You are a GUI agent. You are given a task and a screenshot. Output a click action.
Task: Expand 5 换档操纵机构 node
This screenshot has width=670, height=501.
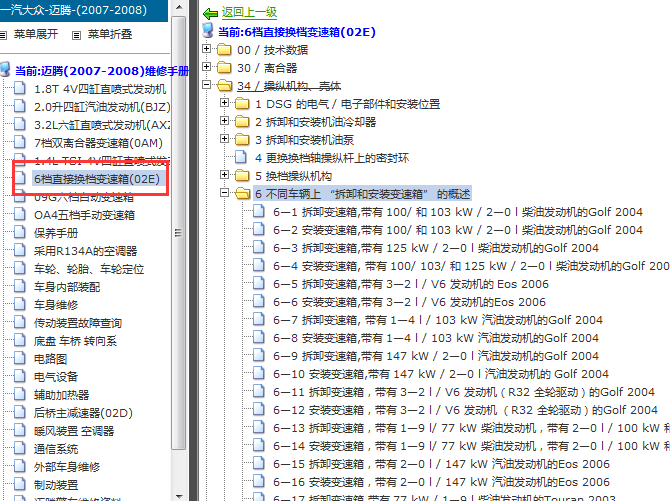[x=224, y=174]
